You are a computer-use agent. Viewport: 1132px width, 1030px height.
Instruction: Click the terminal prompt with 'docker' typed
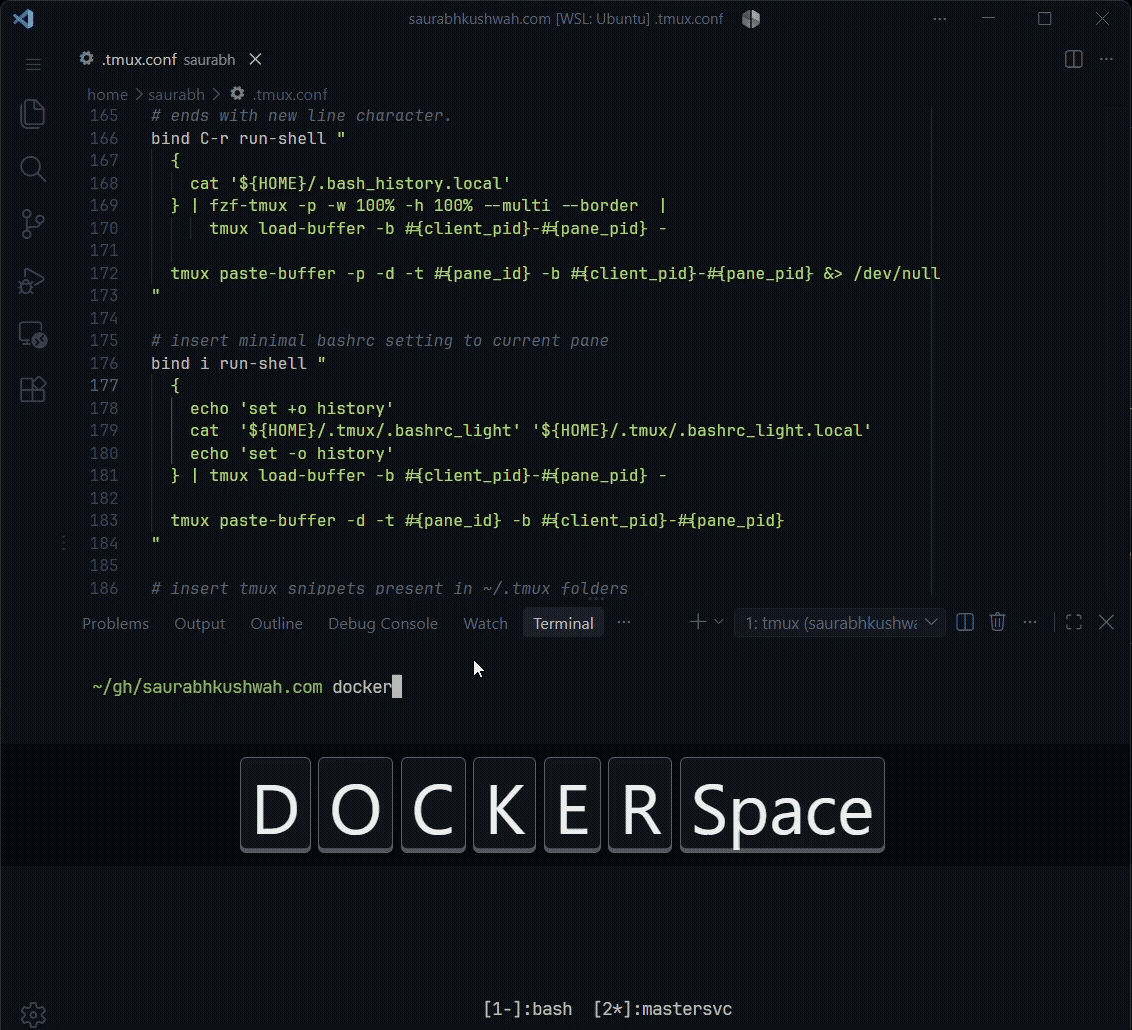click(247, 686)
